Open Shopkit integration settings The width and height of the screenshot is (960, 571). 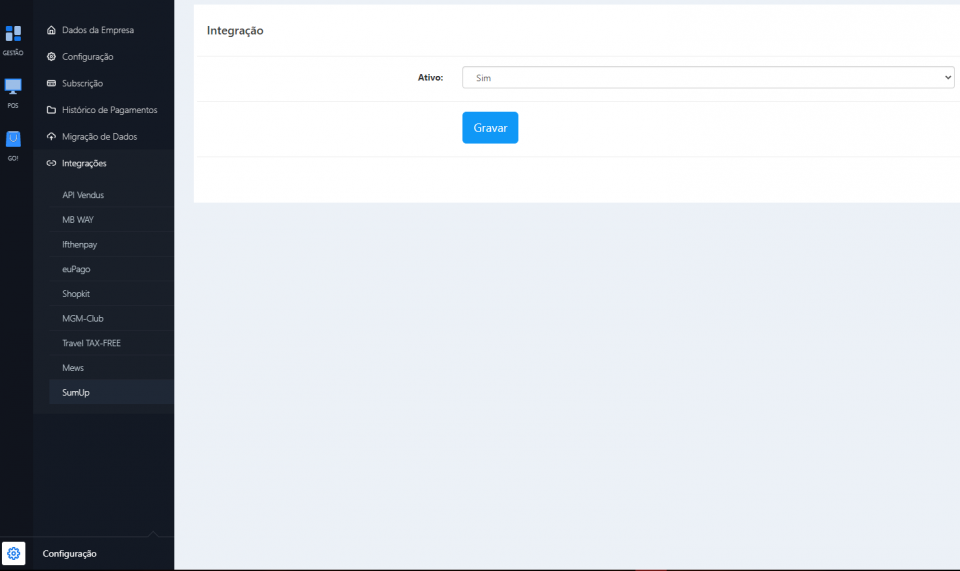coord(76,294)
